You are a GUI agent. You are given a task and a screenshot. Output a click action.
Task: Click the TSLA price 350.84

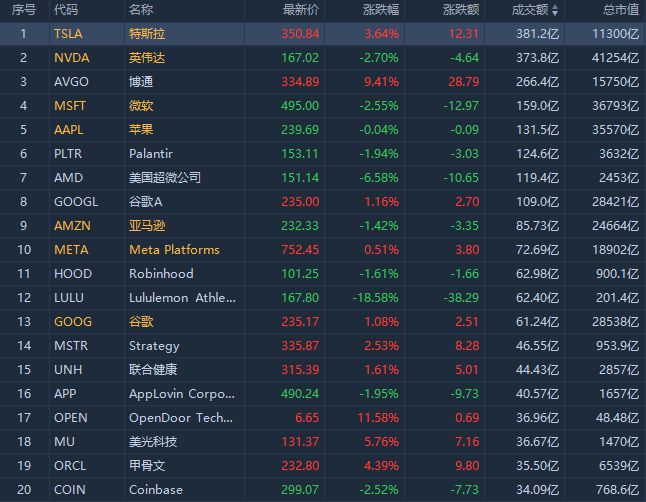pyautogui.click(x=300, y=34)
